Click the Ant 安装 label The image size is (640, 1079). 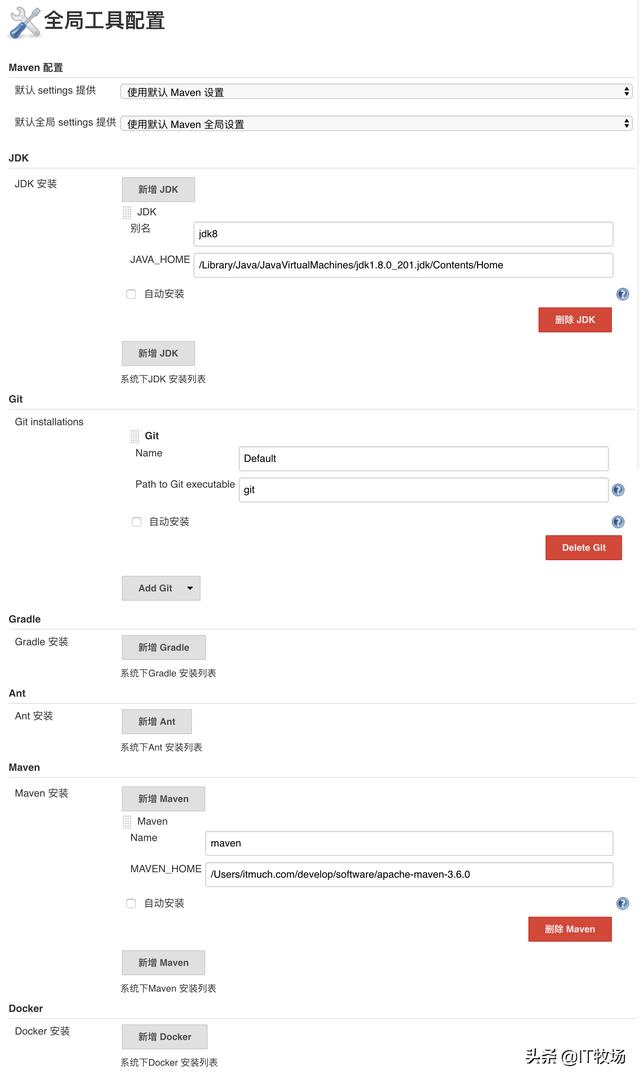point(34,716)
